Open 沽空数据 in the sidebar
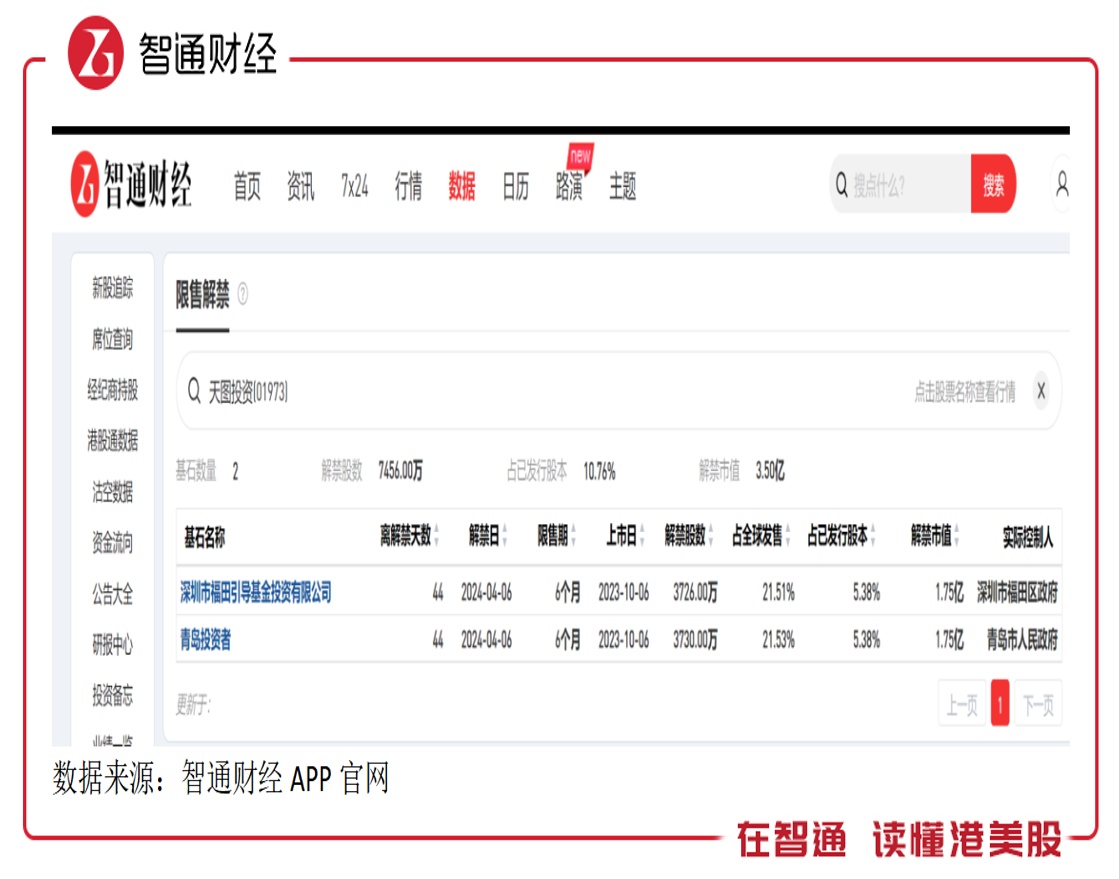Image resolution: width=1119 pixels, height=879 pixels. (x=113, y=492)
